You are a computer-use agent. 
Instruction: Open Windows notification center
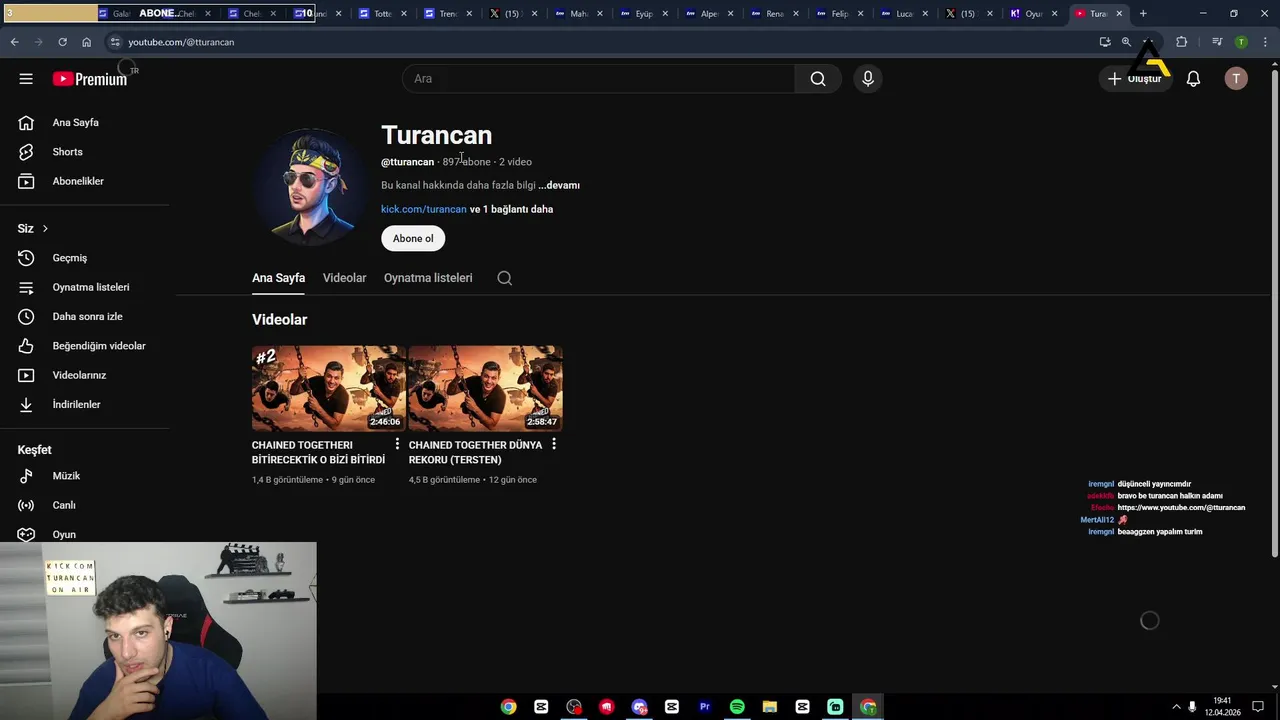point(1258,707)
